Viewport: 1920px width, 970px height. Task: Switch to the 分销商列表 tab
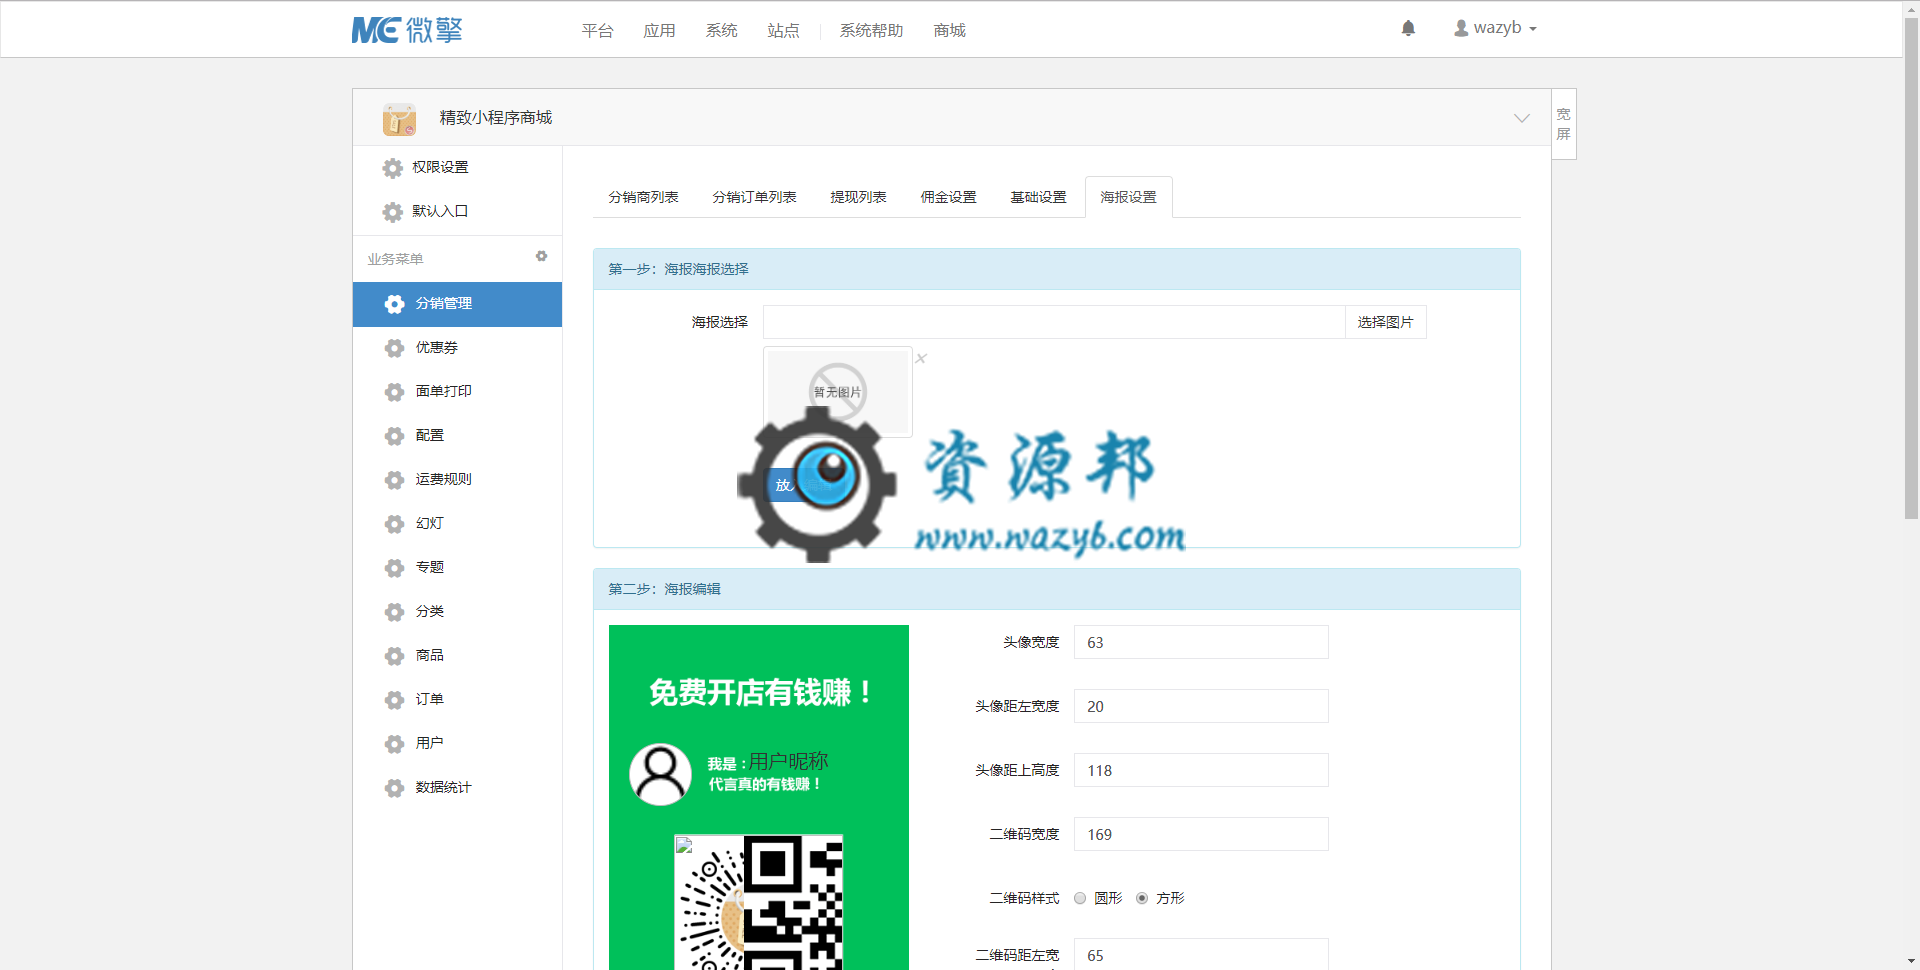(x=643, y=197)
